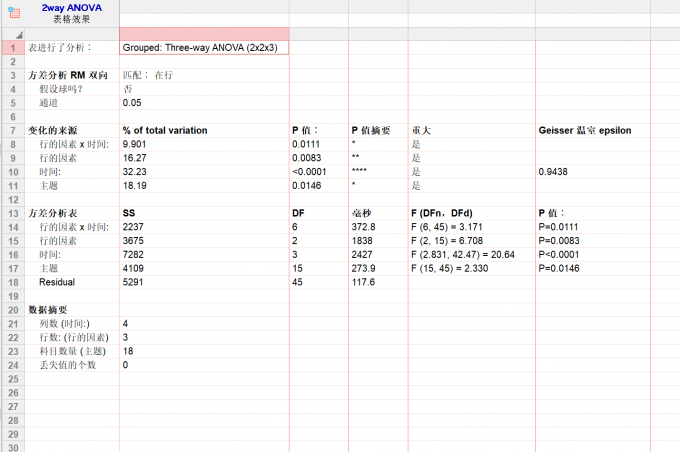Select the P value <0.0001 in row 10
The height and width of the screenshot is (452, 680).
tap(309, 172)
